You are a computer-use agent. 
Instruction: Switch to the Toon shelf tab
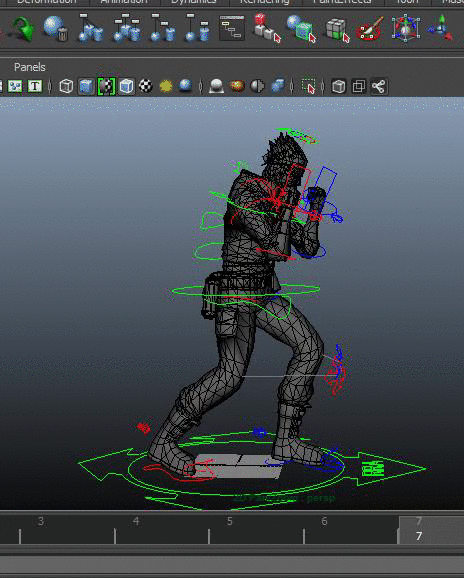pyautogui.click(x=407, y=2)
